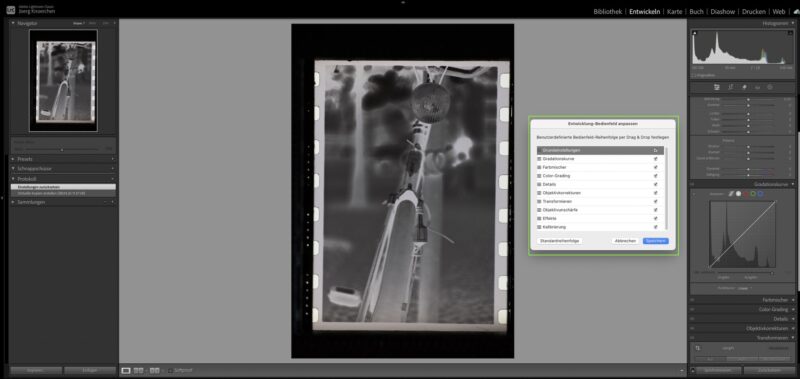Click the Navigator preview thumbnail
Image resolution: width=800 pixels, height=379 pixels.
63,81
